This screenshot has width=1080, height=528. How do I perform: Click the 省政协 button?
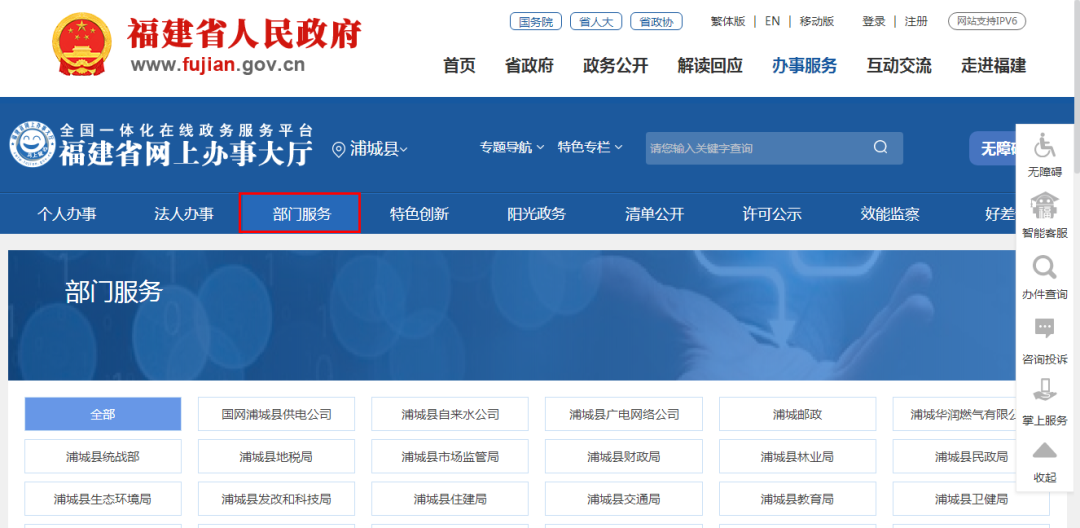point(656,21)
